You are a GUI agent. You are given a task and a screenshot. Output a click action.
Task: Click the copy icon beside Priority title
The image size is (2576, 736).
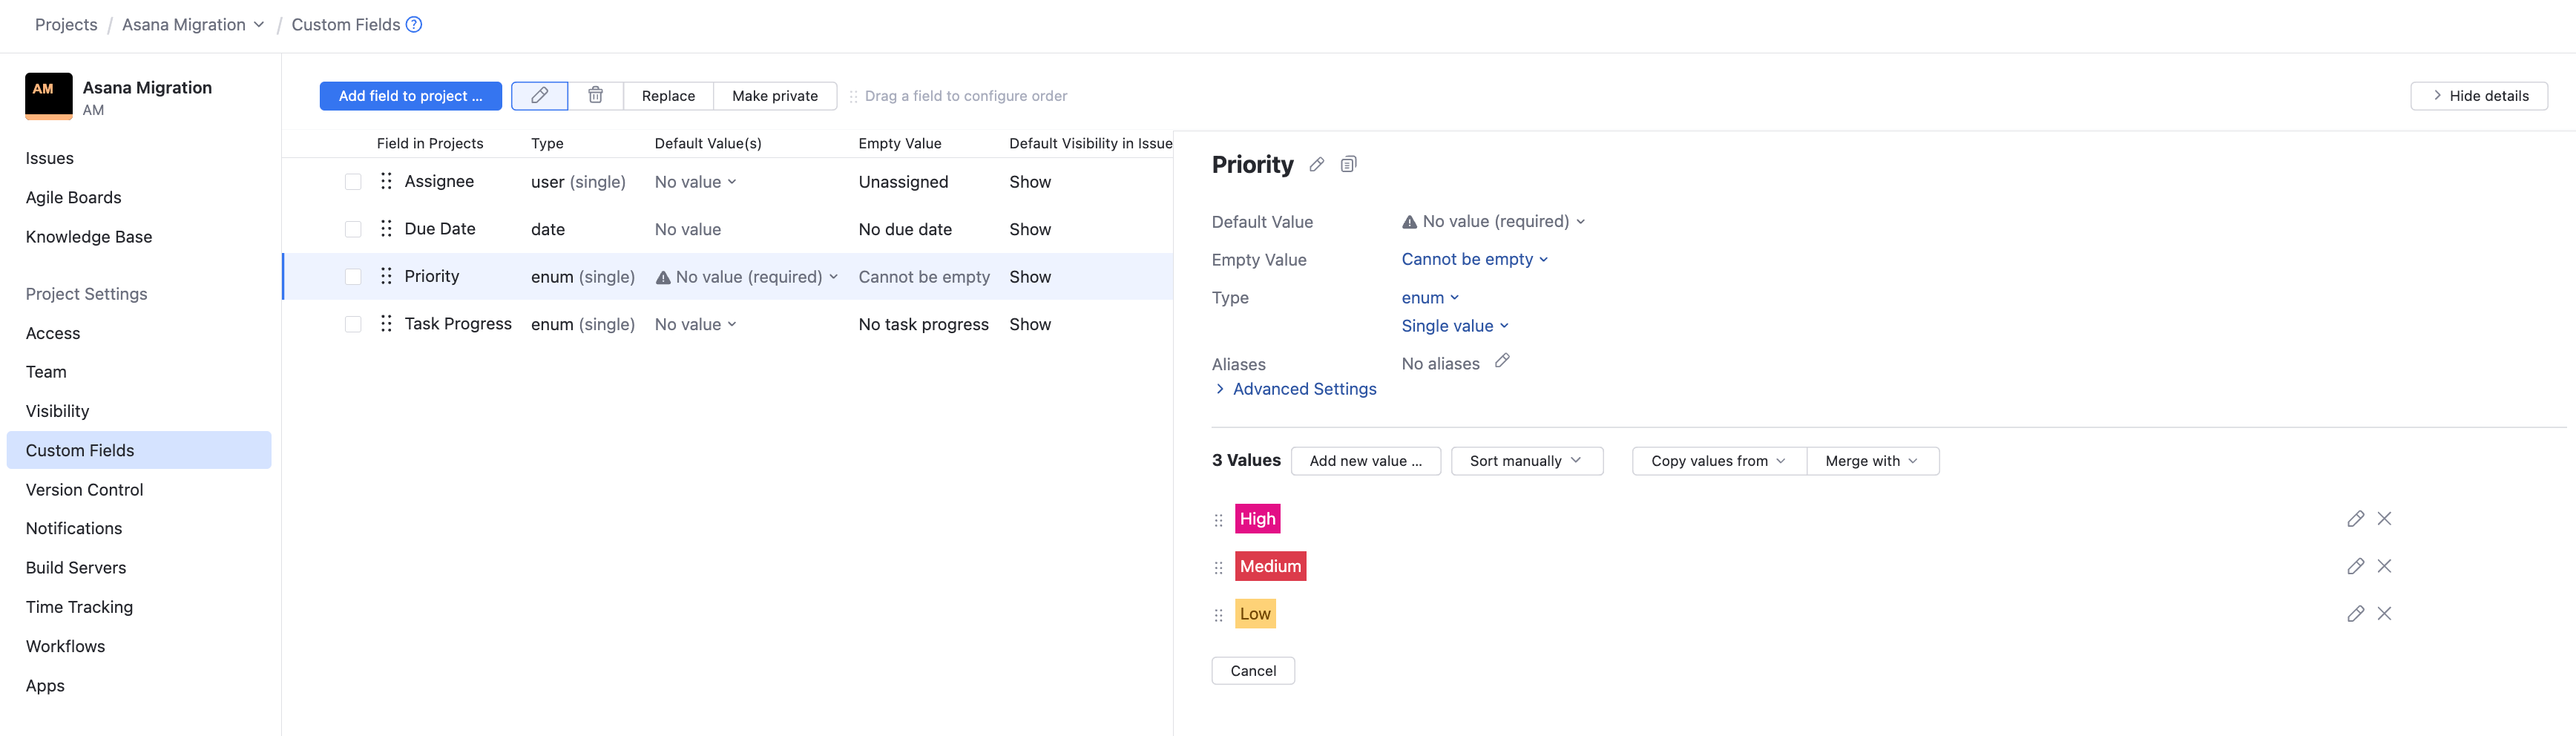click(x=1348, y=165)
